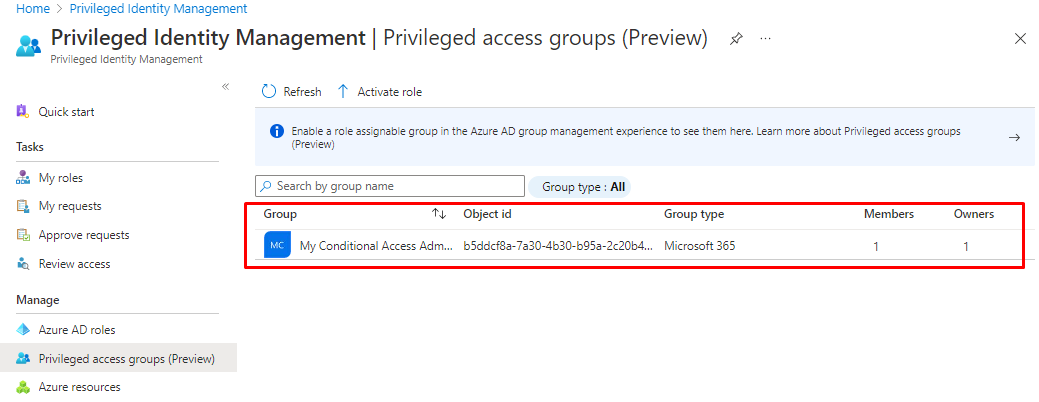Pin this blade using the pin icon
Screen dimensions: 1039x402
point(736,39)
